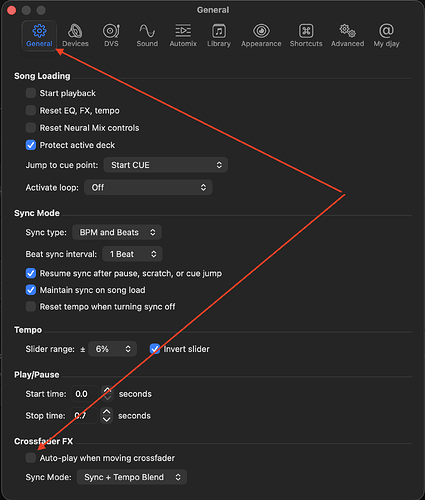Open the Advanced settings pane
Image resolution: width=425 pixels, height=500 pixels.
(347, 35)
